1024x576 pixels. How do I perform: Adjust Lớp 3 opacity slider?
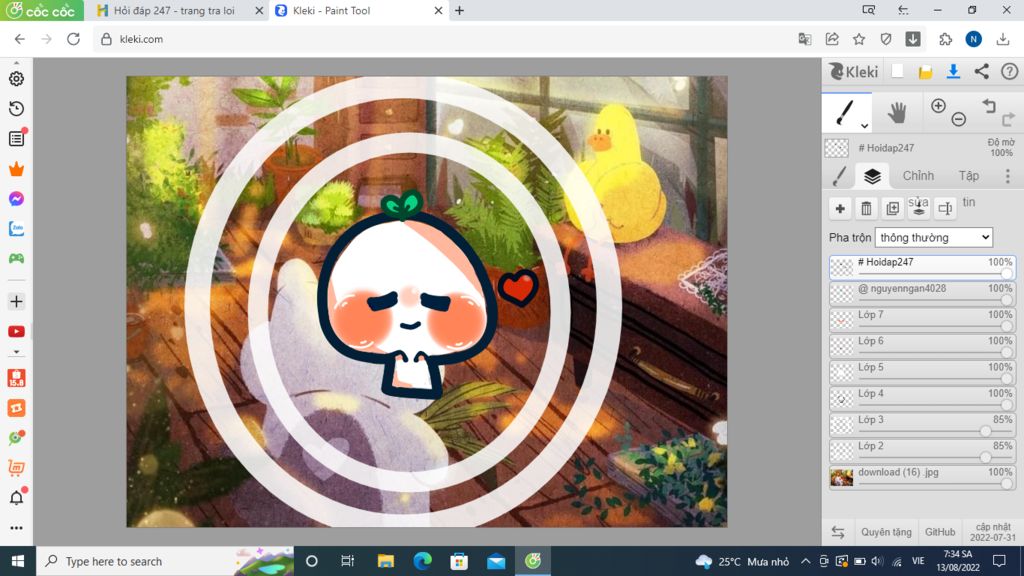coord(985,431)
